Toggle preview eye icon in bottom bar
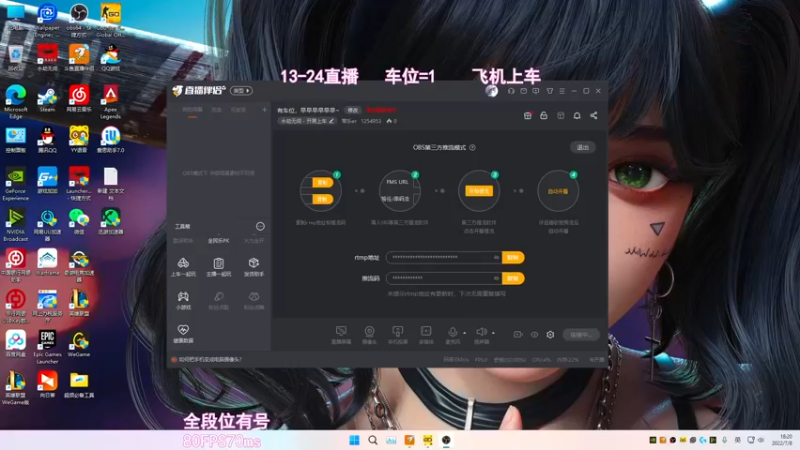Viewport: 800px width, 450px height. [534, 335]
